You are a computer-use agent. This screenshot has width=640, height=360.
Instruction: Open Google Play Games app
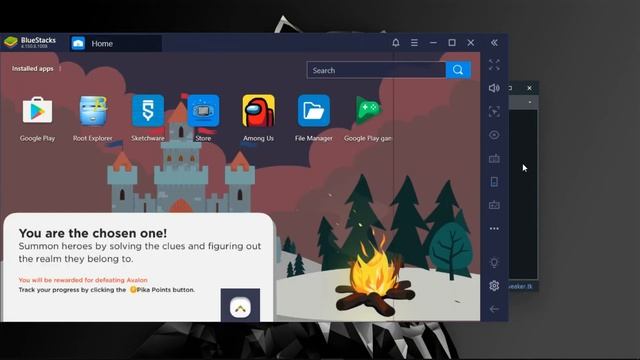(x=368, y=111)
